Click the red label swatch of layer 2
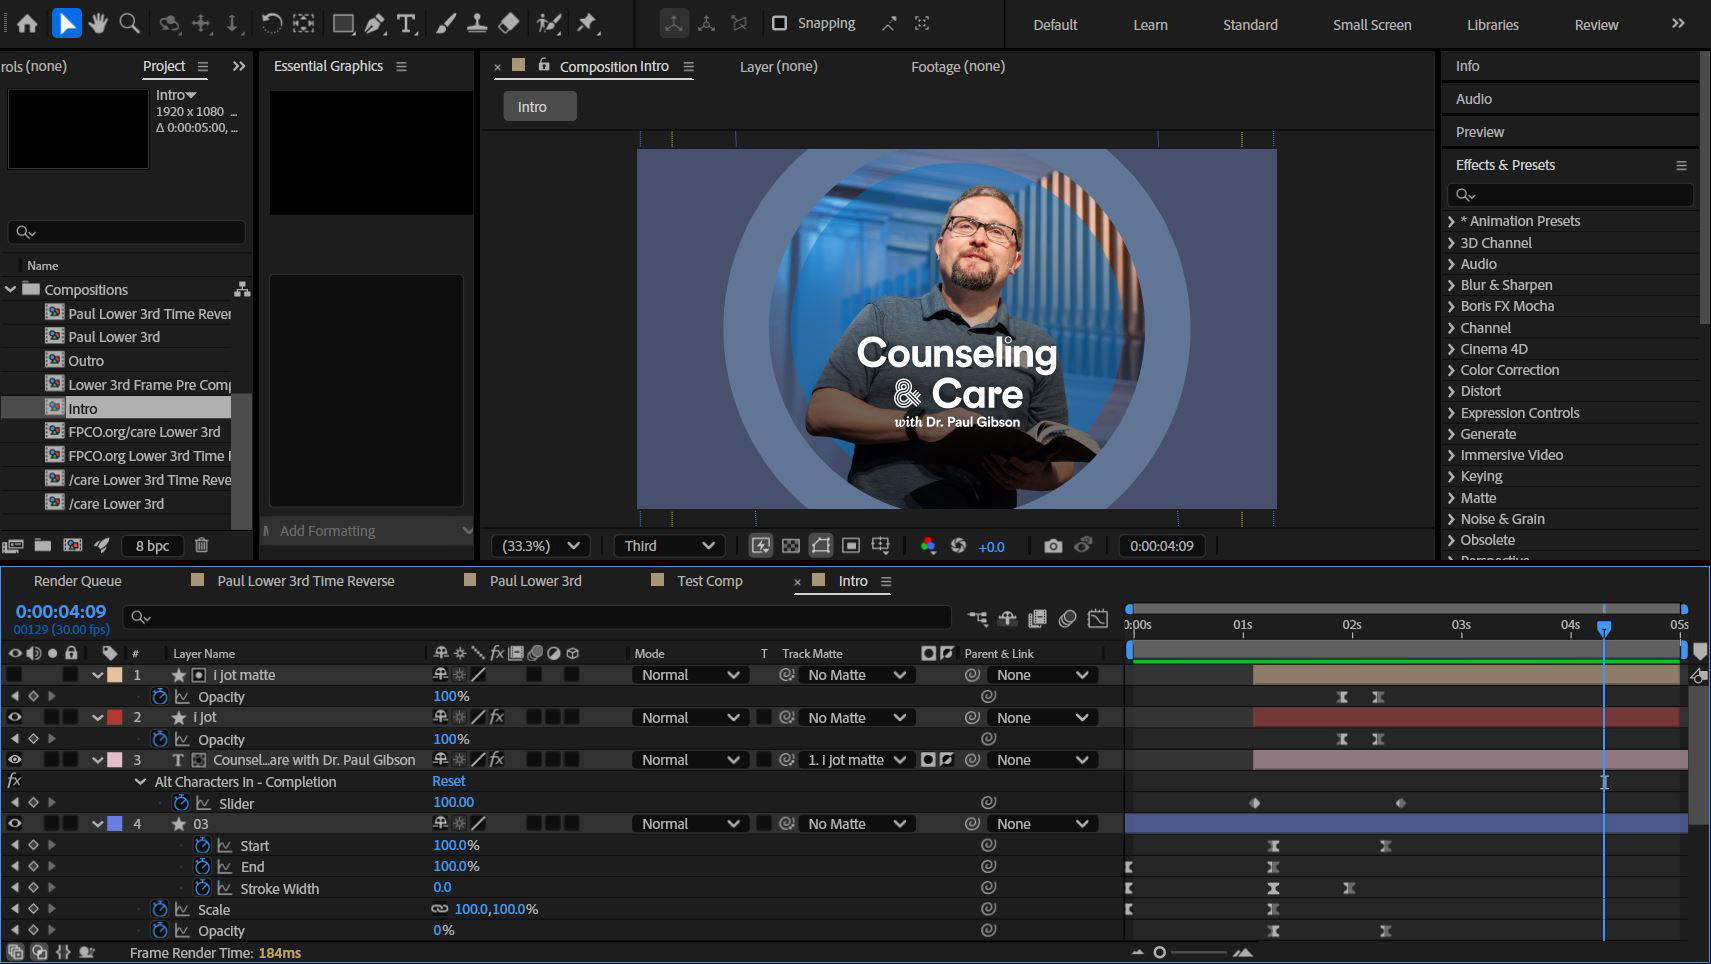Viewport: 1711px width, 964px height. coord(115,717)
